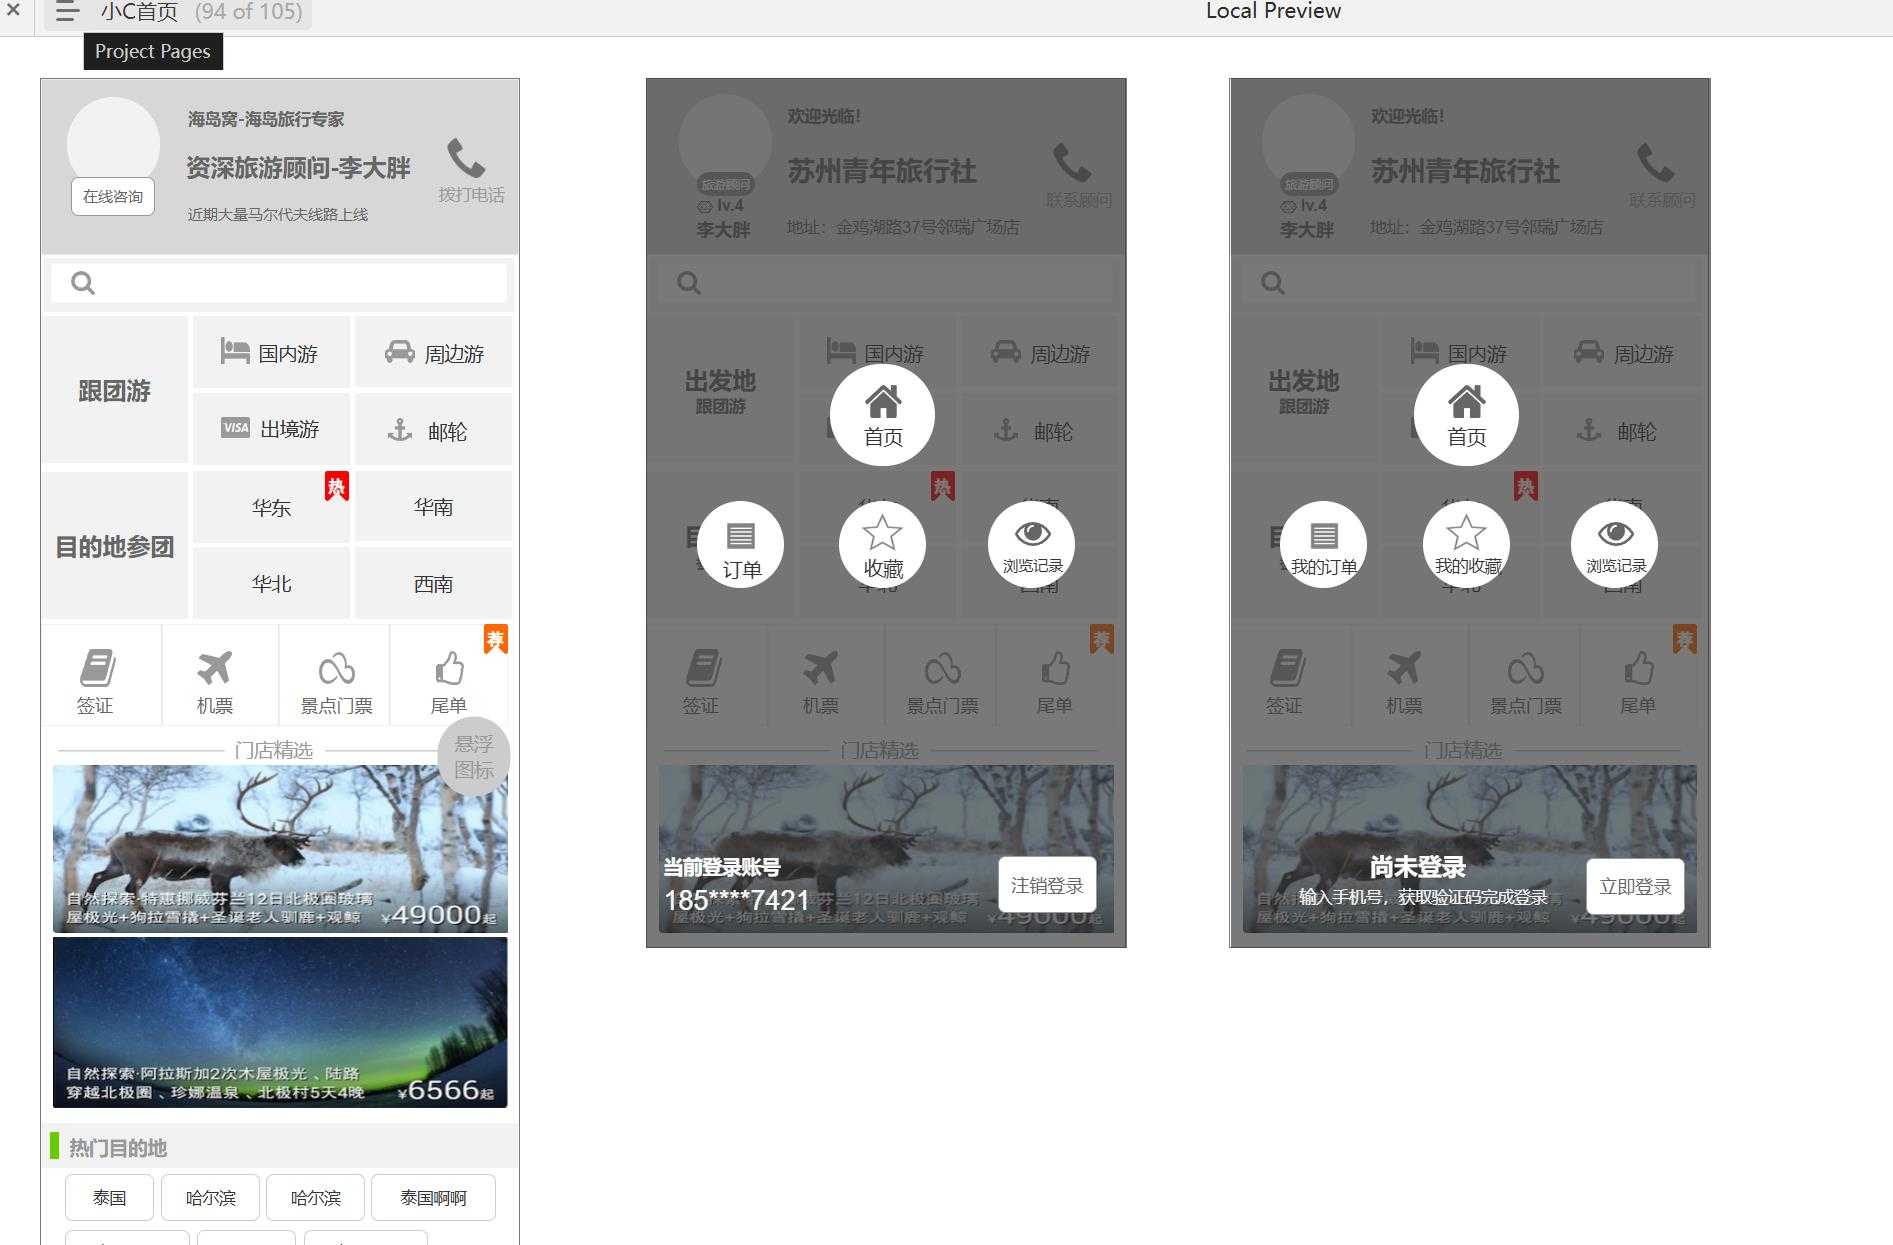Tap the 出境游 VISA card tile
Image resolution: width=1893 pixels, height=1245 pixels.
click(271, 429)
